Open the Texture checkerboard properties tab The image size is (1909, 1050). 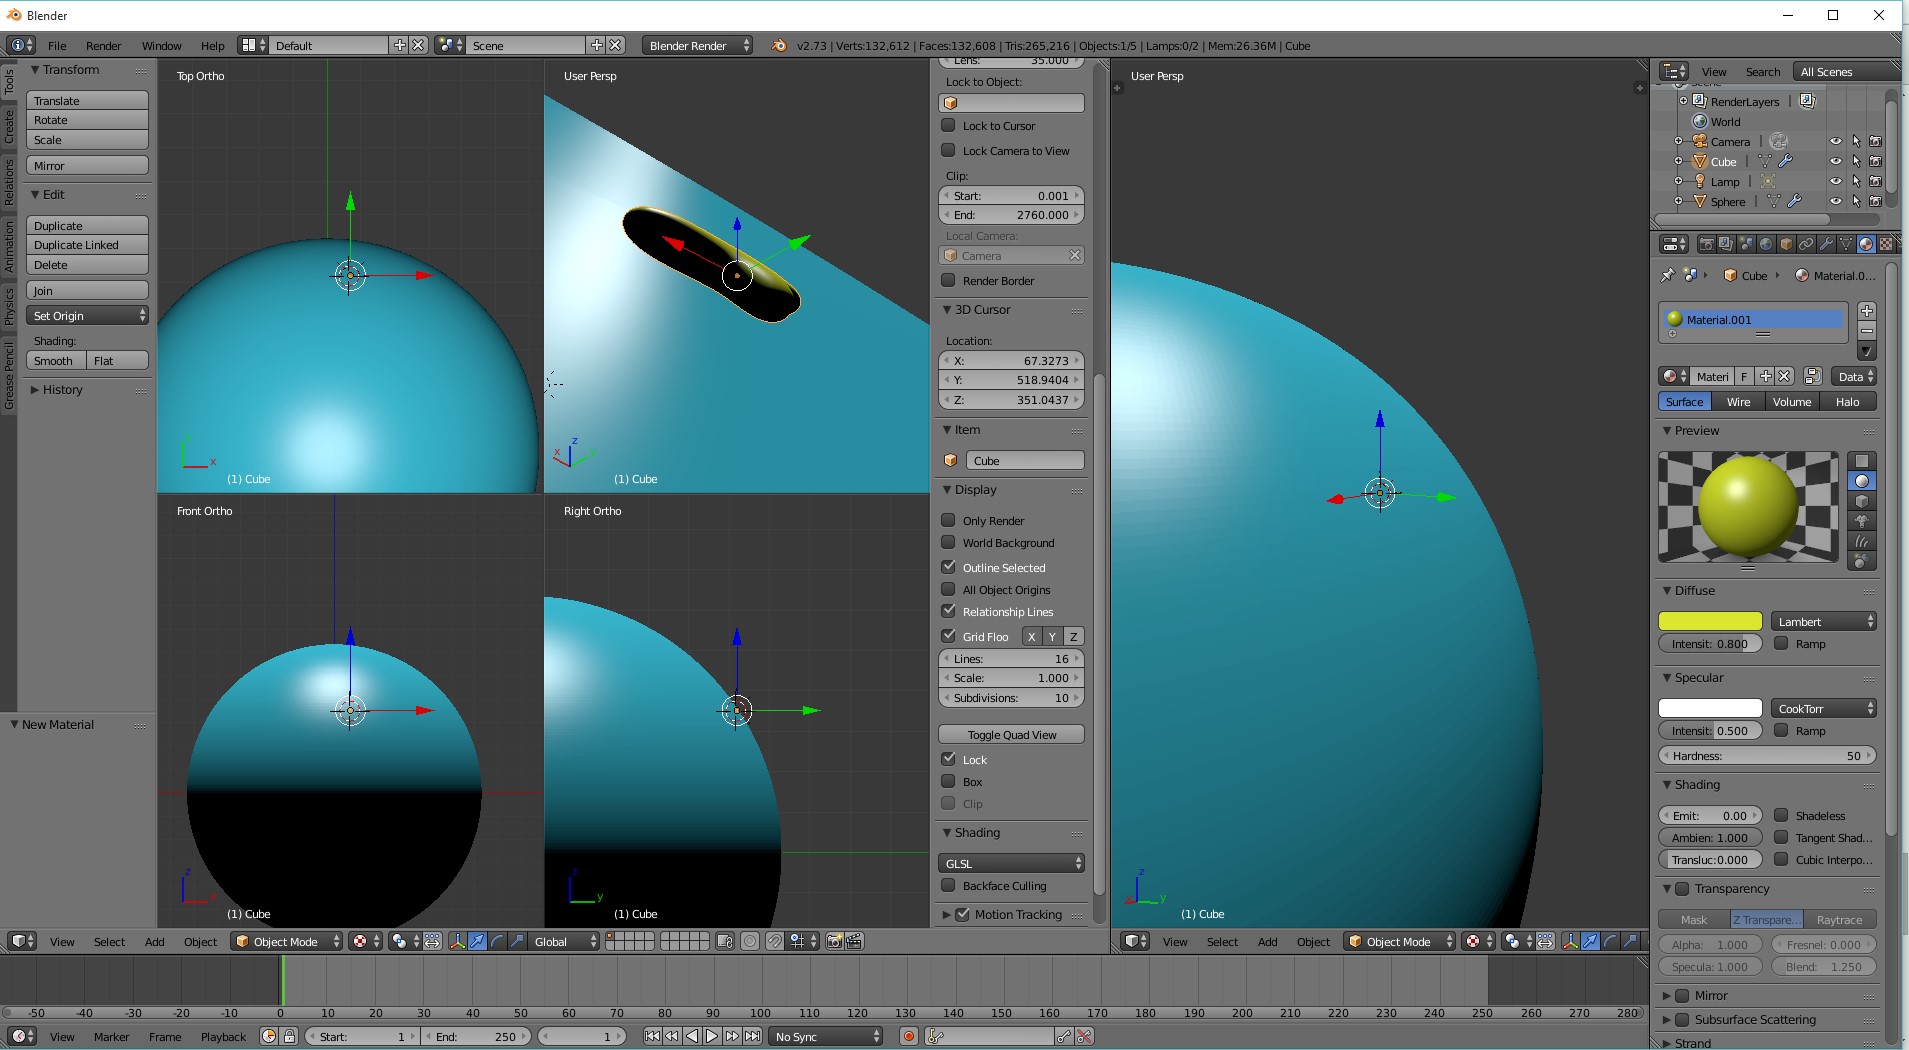1885,244
